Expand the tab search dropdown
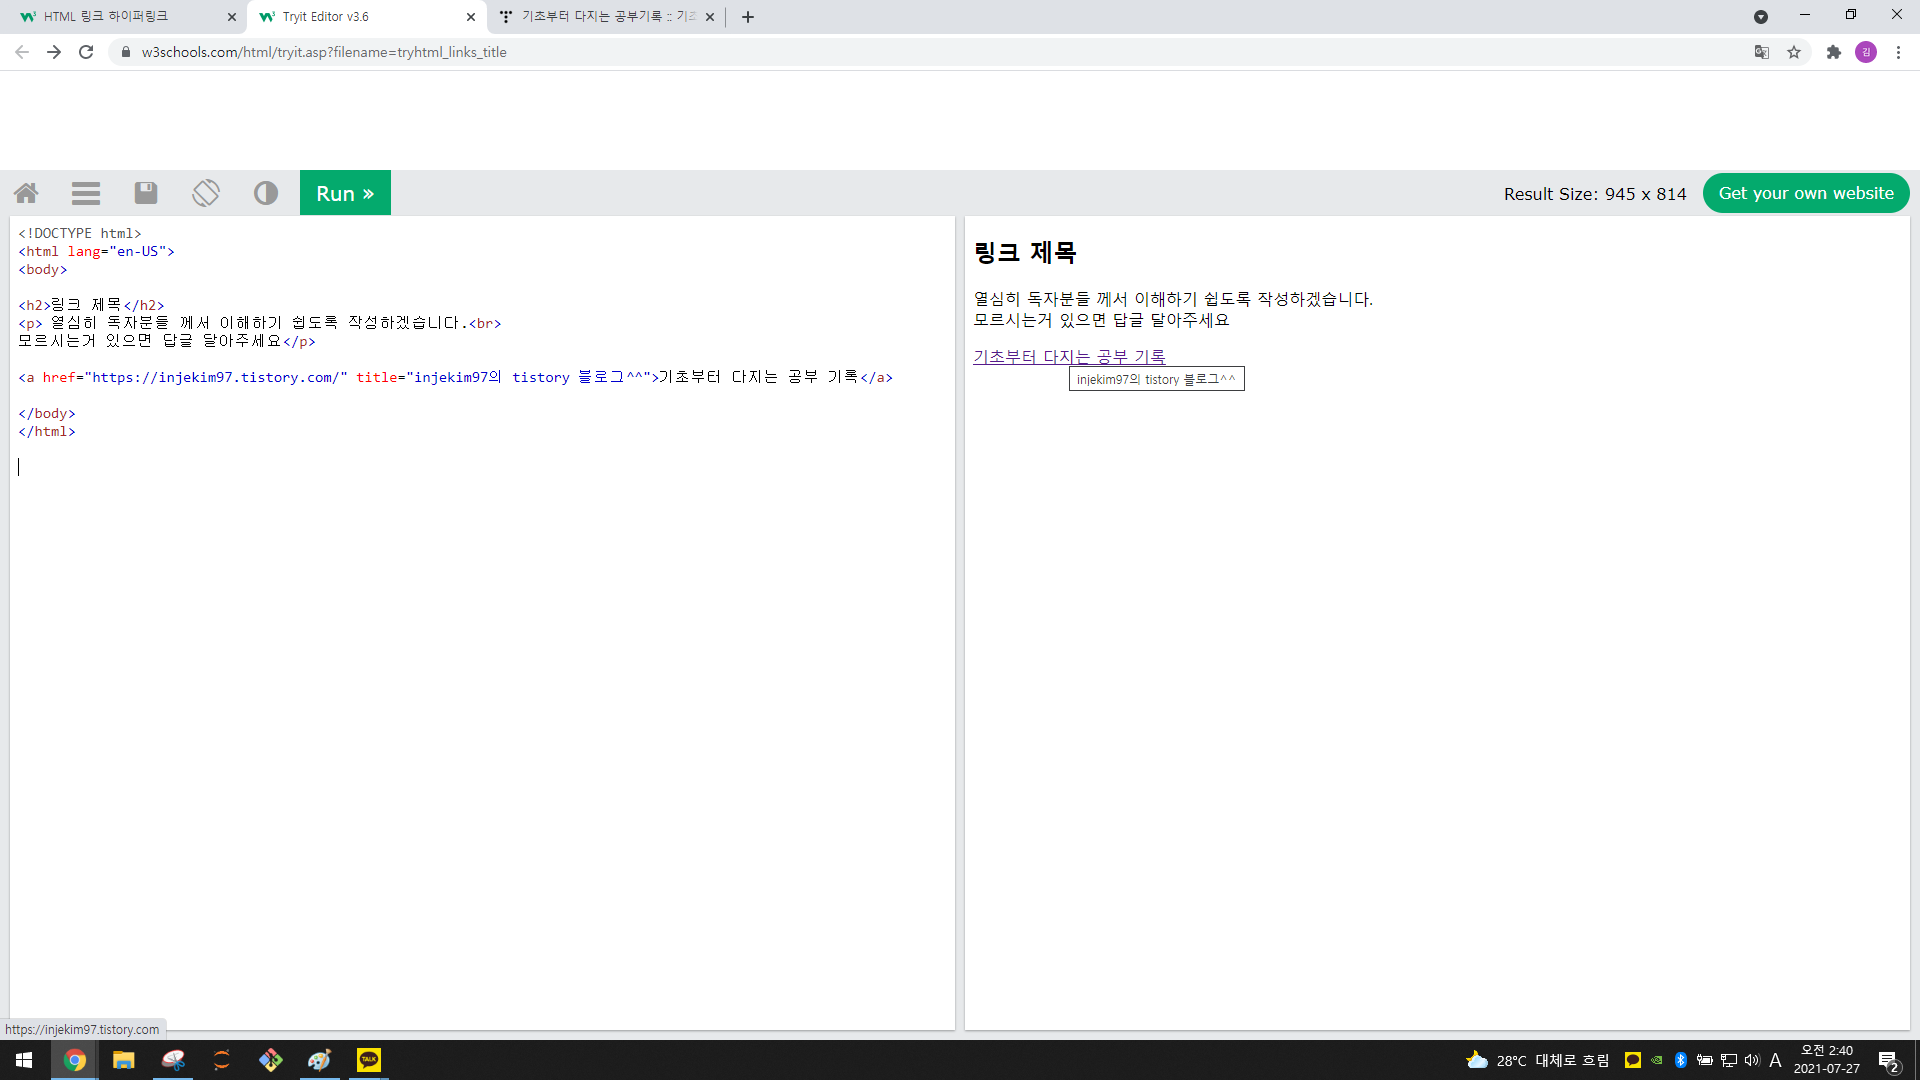1920x1080 pixels. click(x=1761, y=17)
